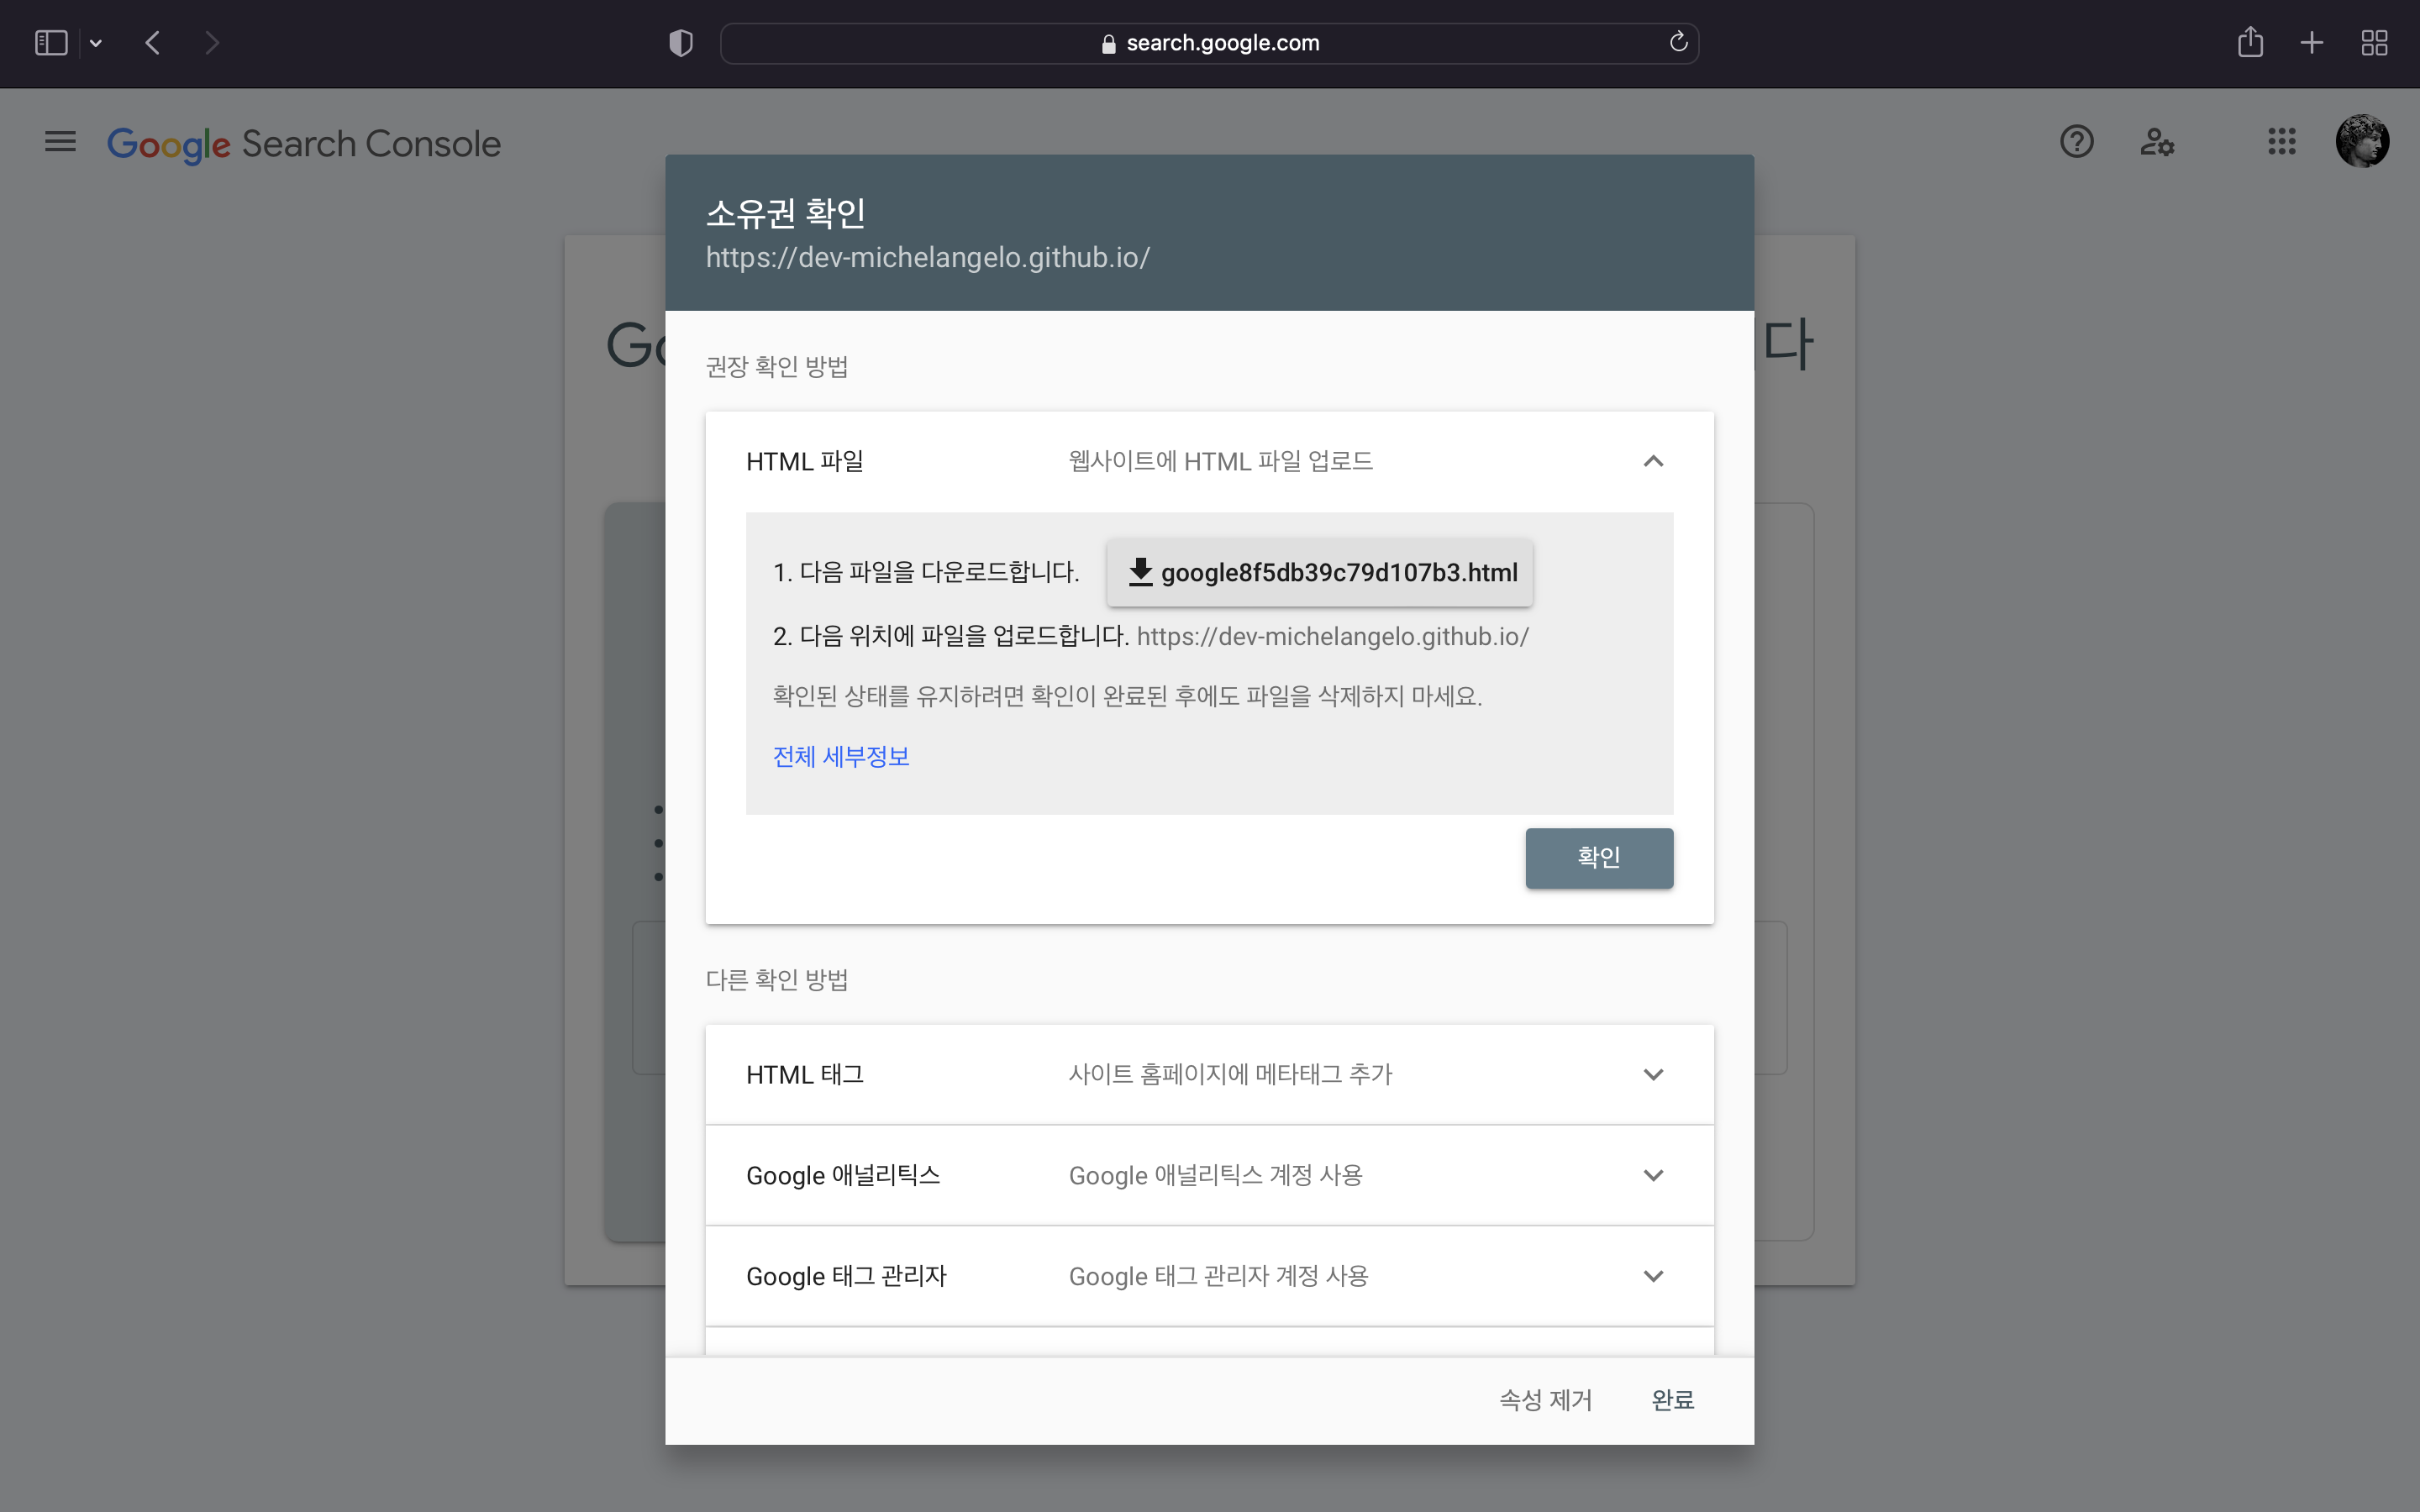Download google8f5db39c79d107b3.html file
The height and width of the screenshot is (1512, 2420).
pos(1319,572)
